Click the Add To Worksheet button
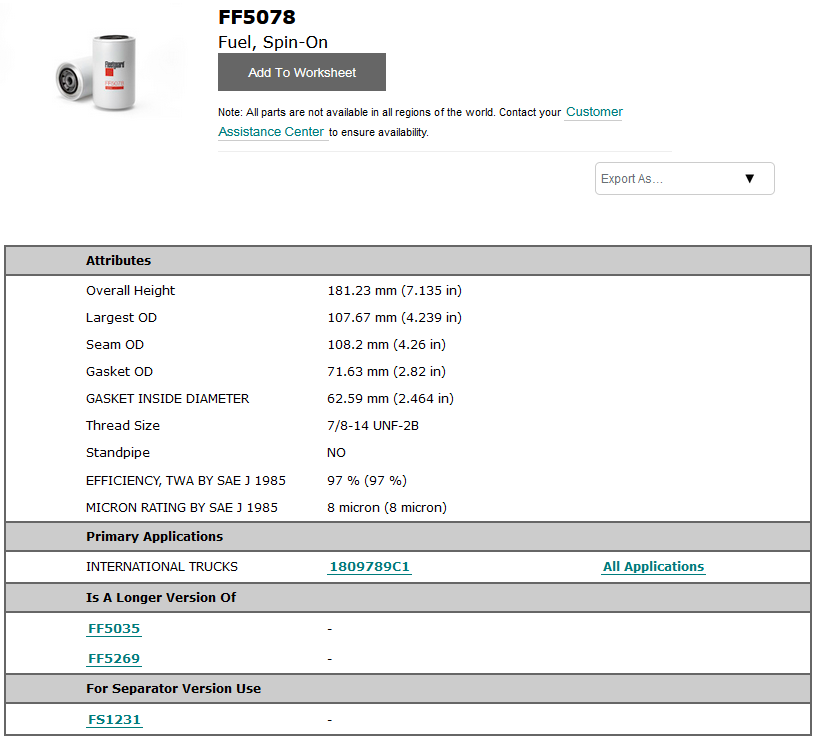The height and width of the screenshot is (738, 817). (301, 71)
